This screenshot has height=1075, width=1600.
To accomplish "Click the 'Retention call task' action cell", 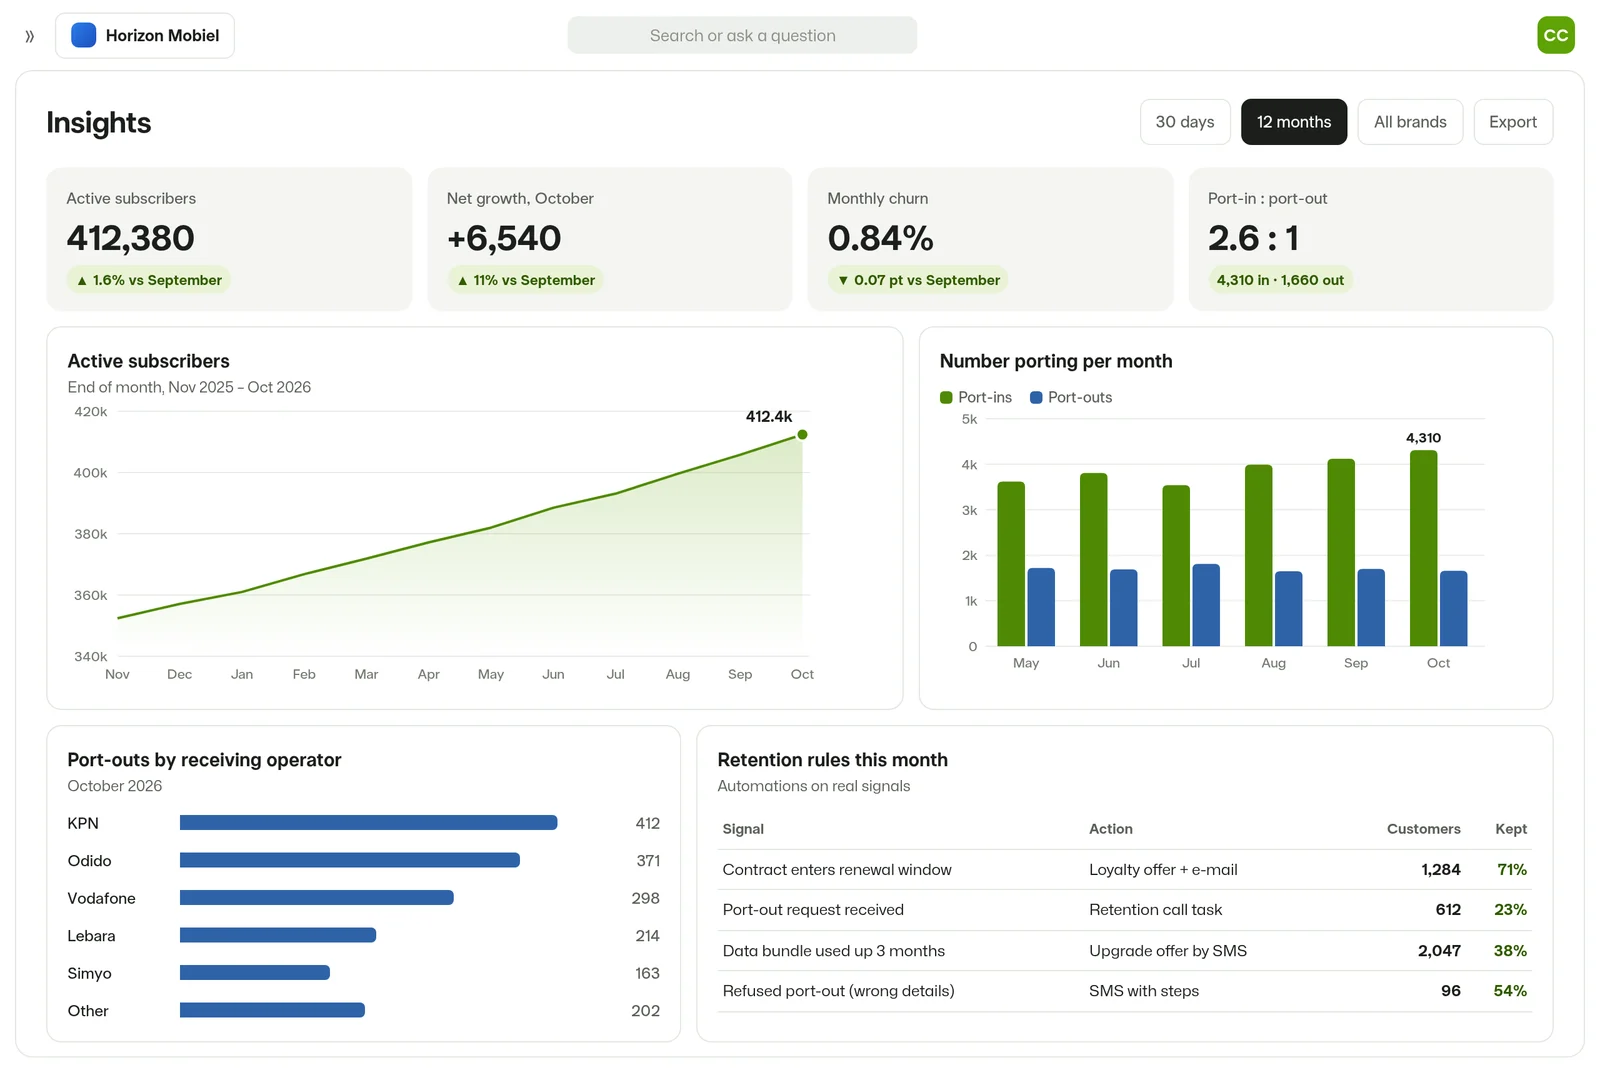I will (1155, 910).
